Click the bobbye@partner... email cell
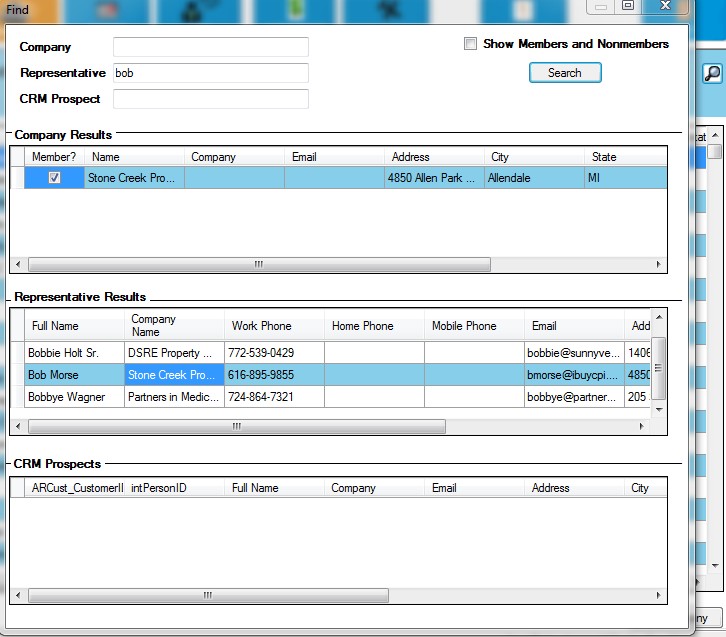This screenshot has width=726, height=637. point(574,397)
